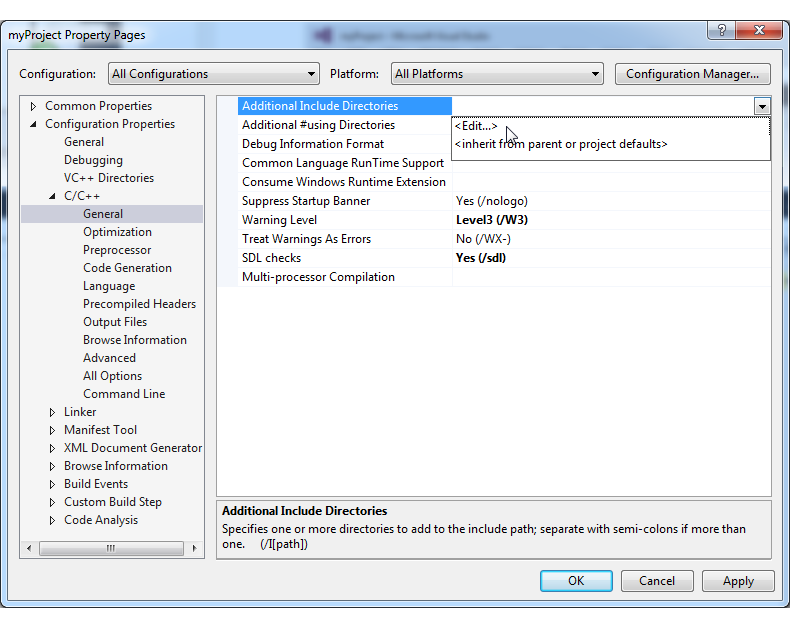Select Warning Level property

coord(345,220)
